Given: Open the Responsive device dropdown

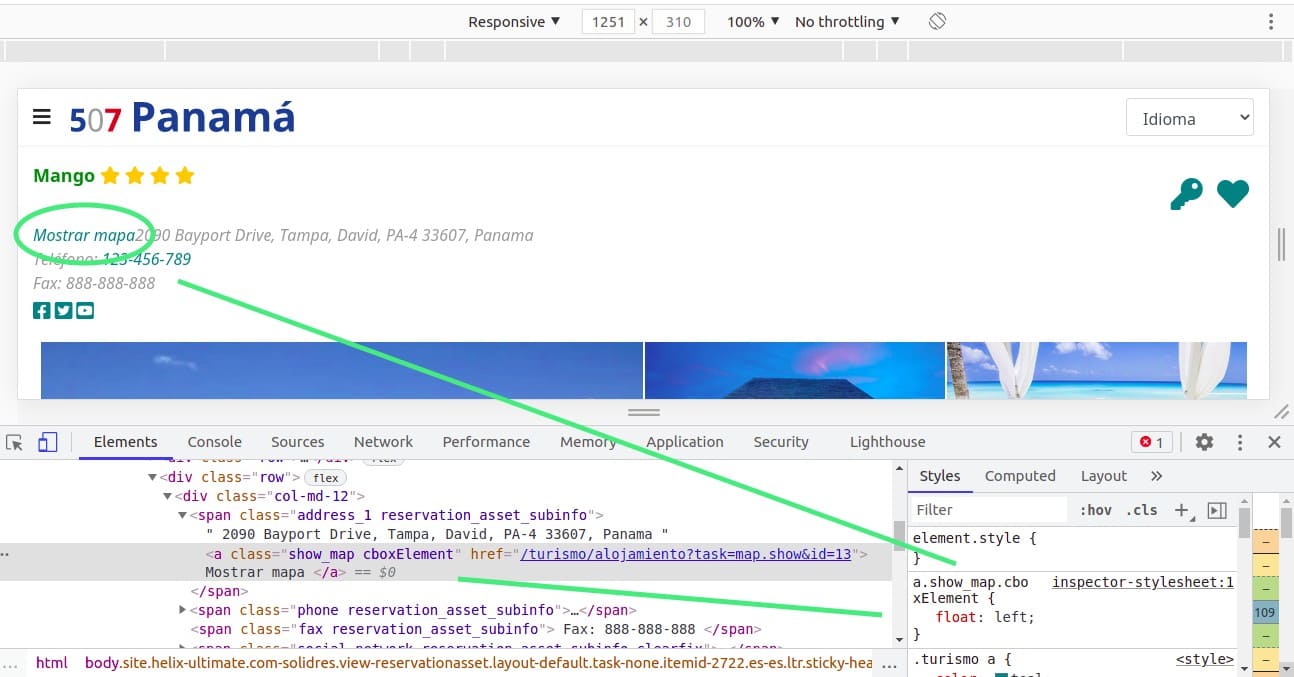Looking at the screenshot, I should point(514,22).
